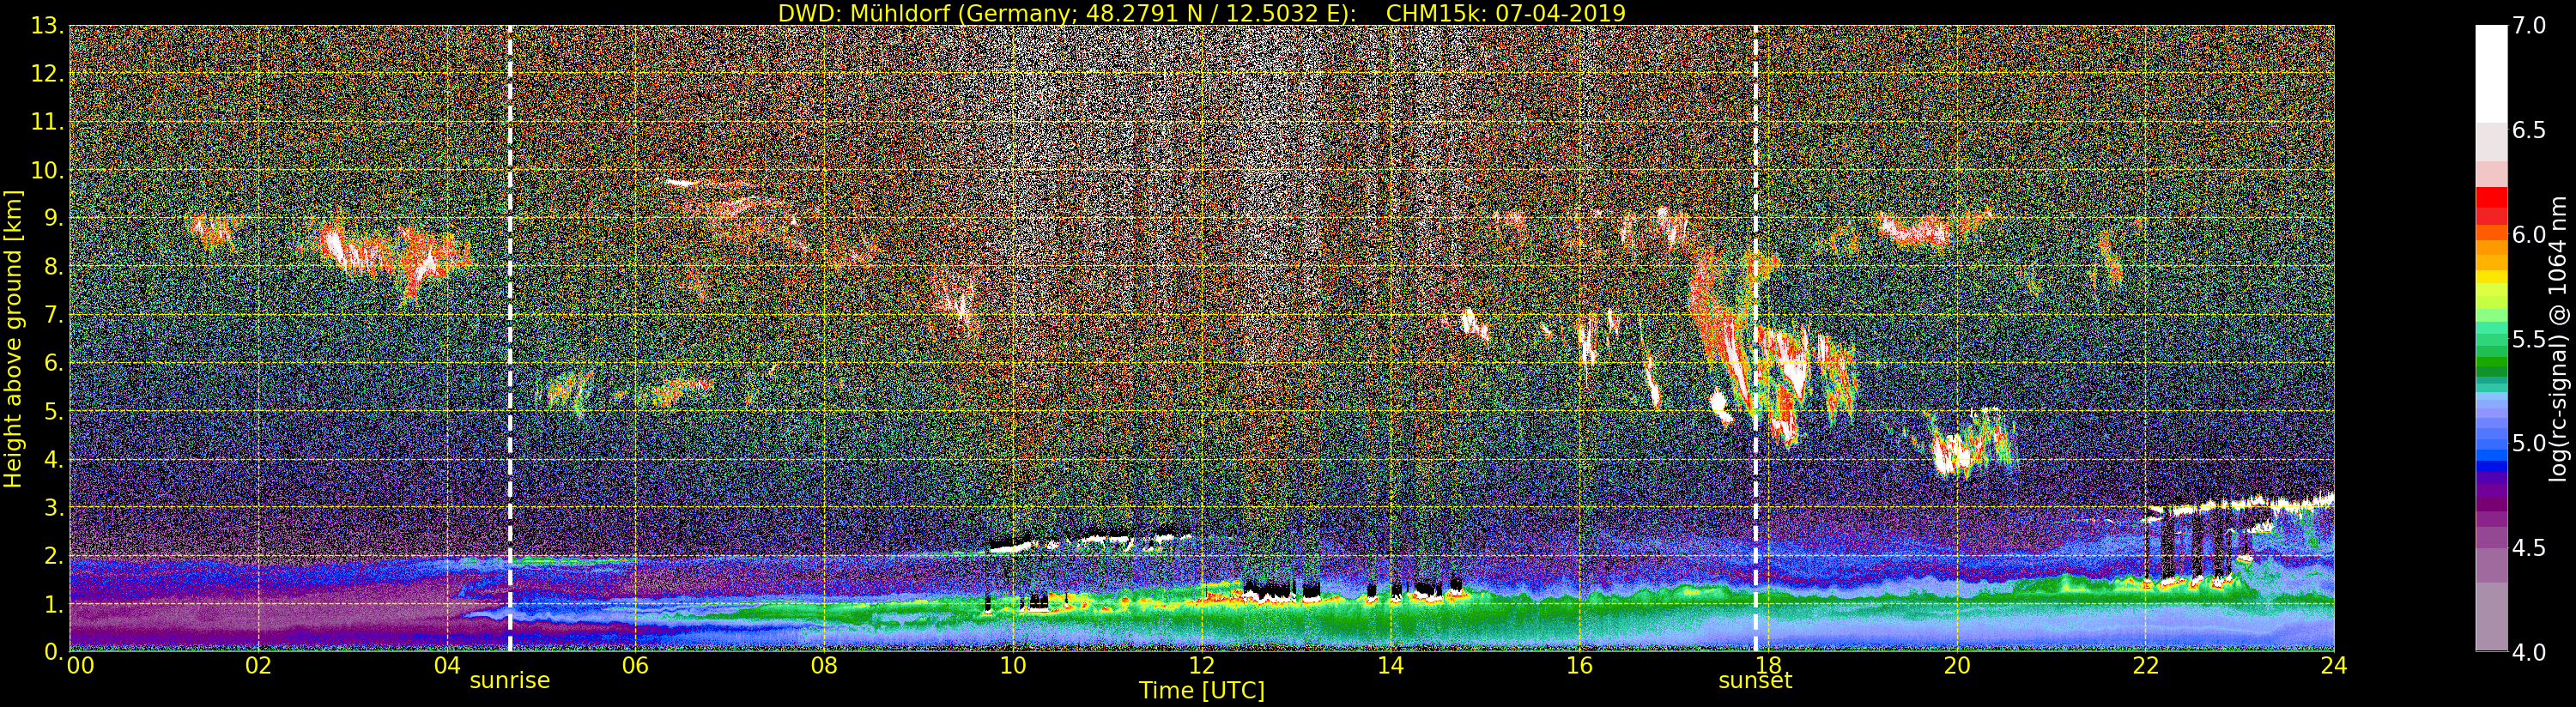Viewport: 2576px width, 707px height.
Task: Click time axis tick '18'
Action: (1768, 665)
